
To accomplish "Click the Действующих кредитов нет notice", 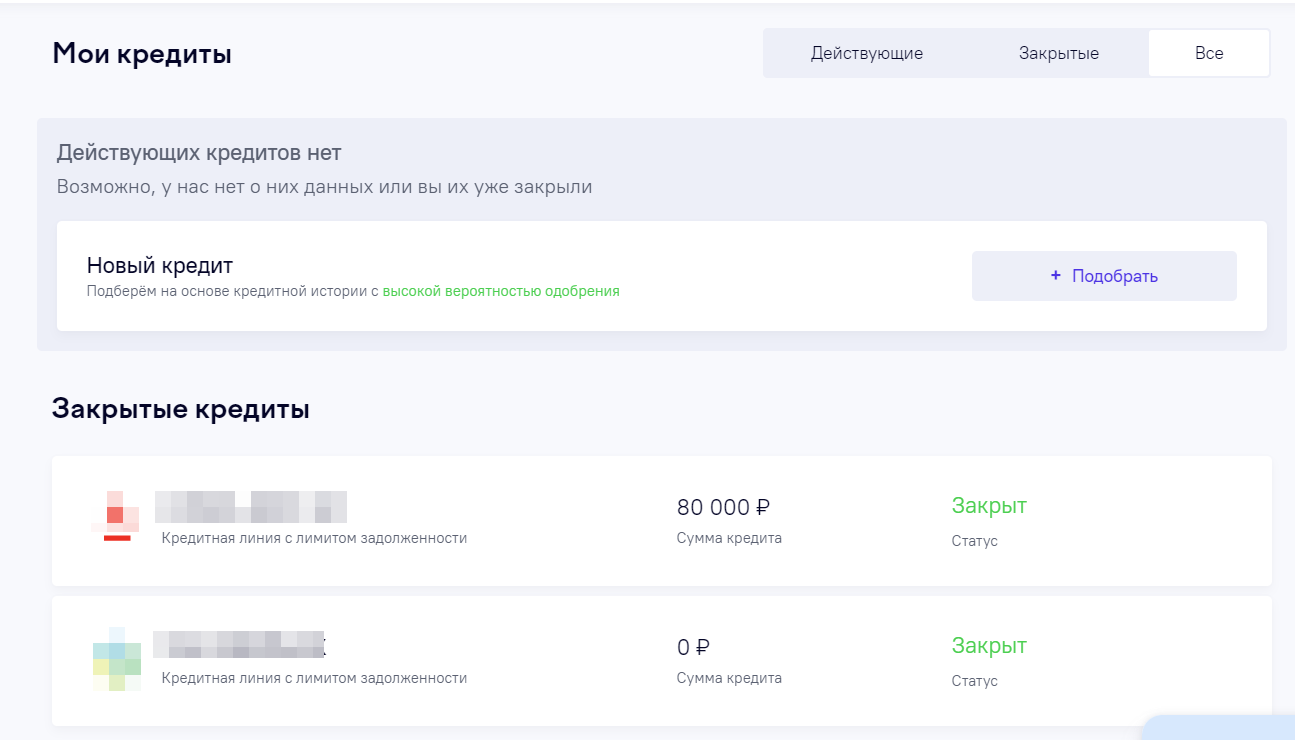I will 199,153.
